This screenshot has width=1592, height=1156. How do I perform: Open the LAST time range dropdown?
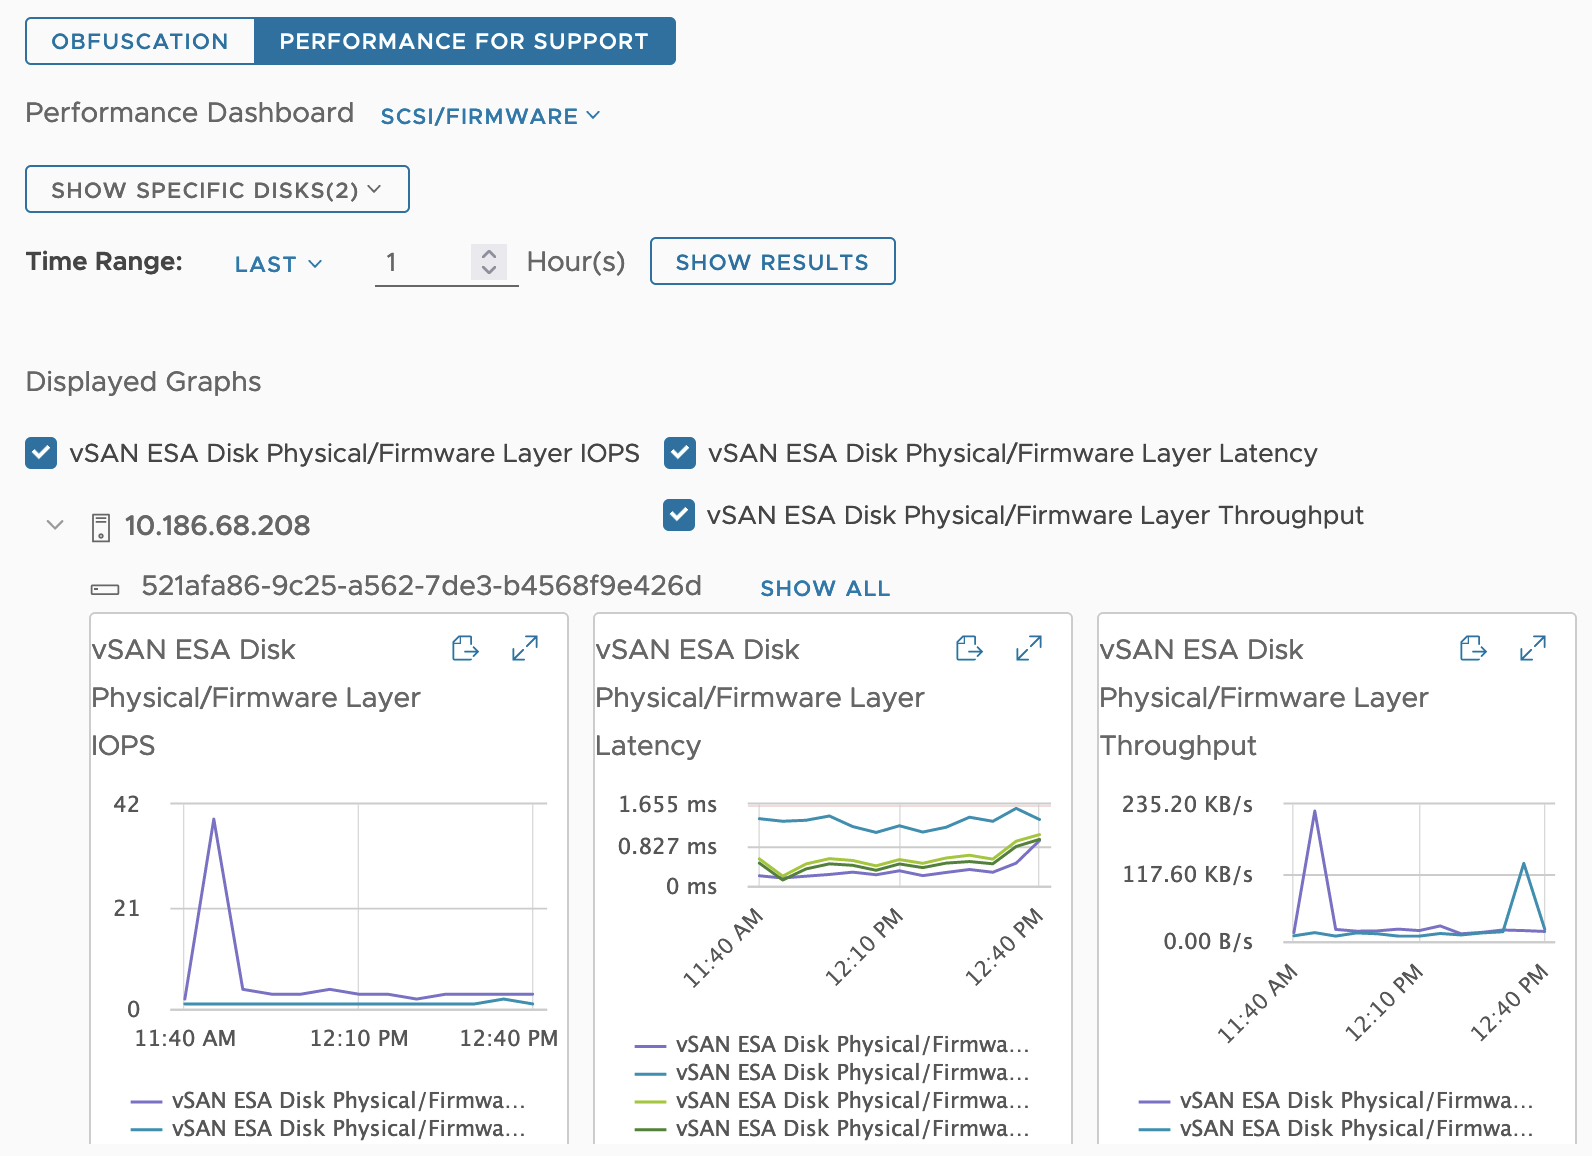pyautogui.click(x=278, y=264)
